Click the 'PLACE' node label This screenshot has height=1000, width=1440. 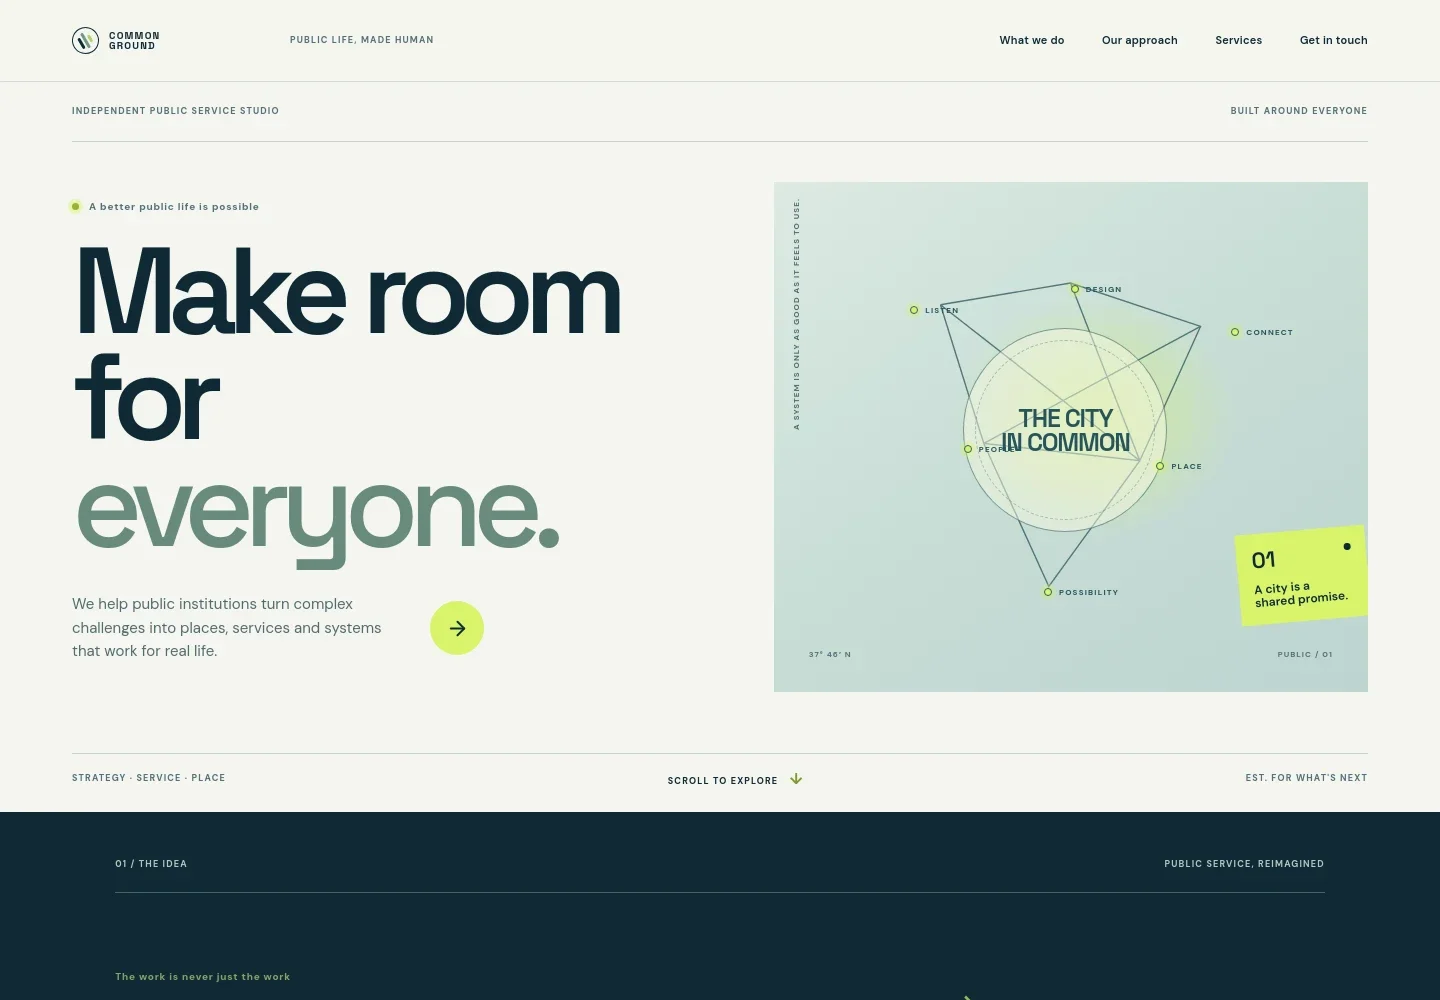(1187, 466)
